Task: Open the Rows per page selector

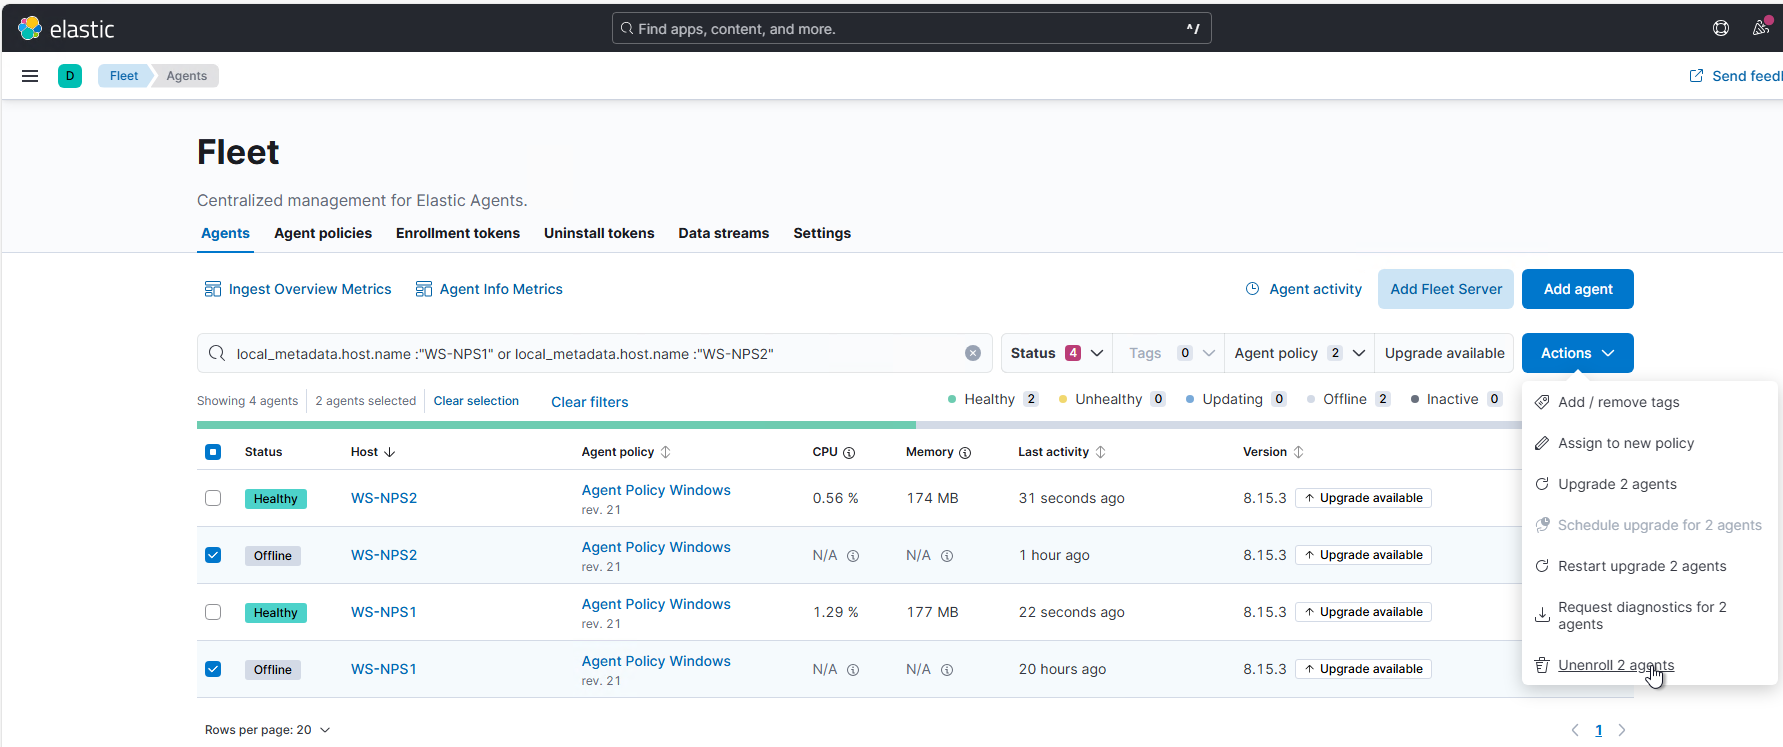Action: click(267, 730)
